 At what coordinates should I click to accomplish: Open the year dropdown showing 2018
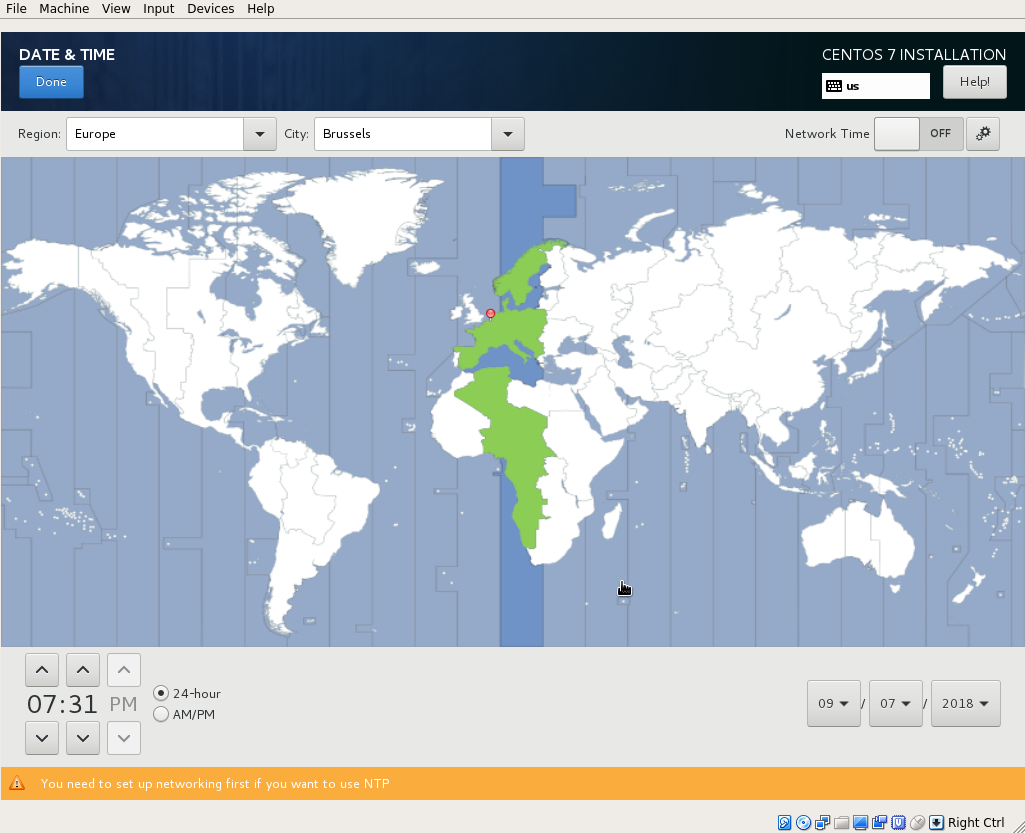(x=965, y=703)
